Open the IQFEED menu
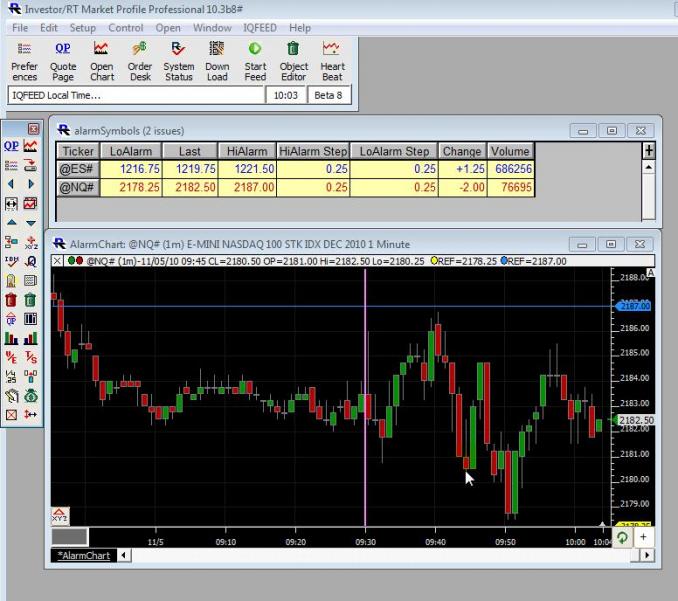 tap(260, 28)
